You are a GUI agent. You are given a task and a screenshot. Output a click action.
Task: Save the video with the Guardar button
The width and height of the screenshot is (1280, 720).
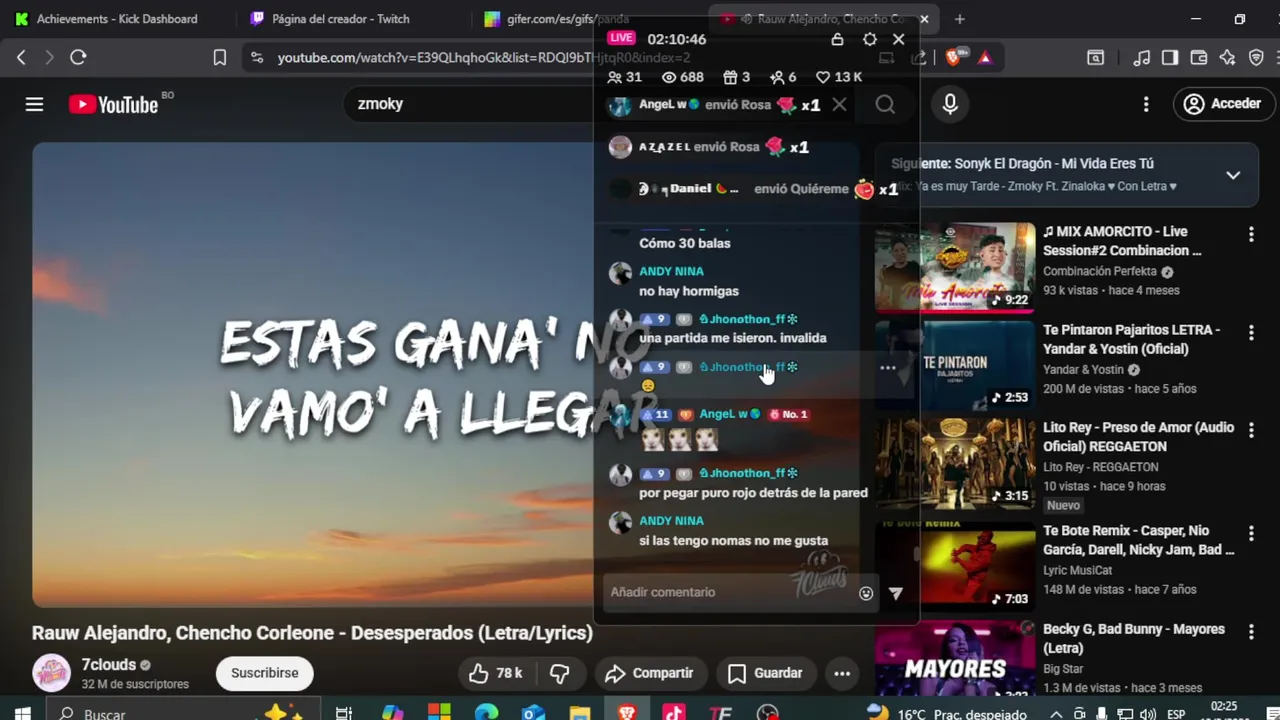(765, 673)
